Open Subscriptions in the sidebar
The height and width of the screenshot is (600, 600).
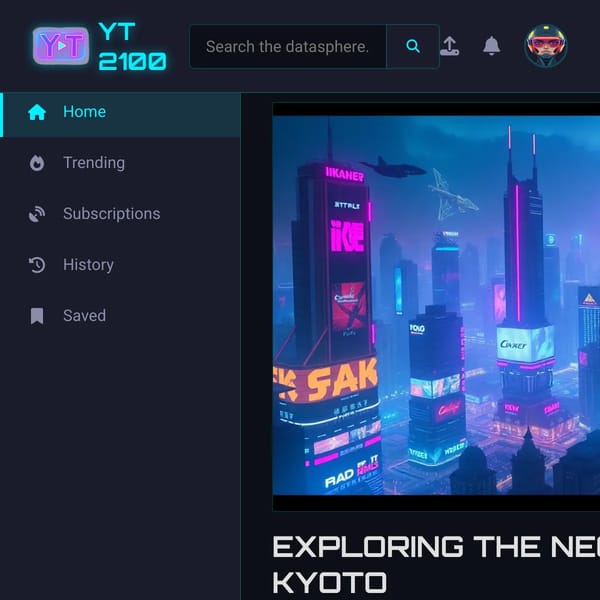(120, 214)
